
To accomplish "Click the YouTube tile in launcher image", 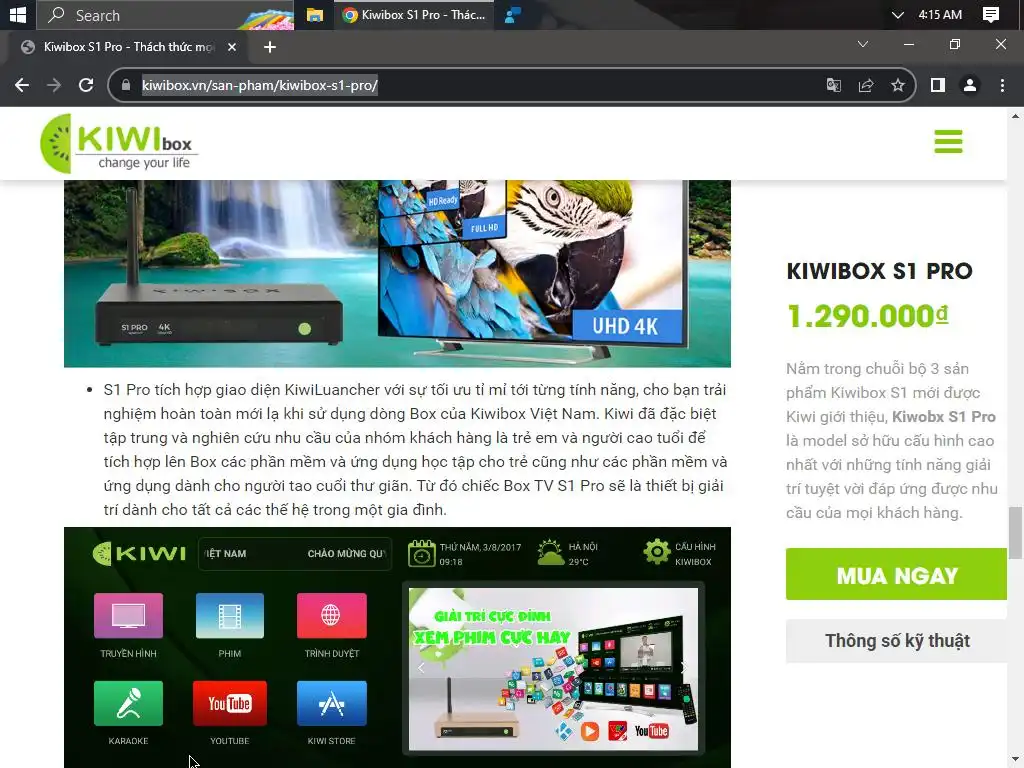I will (x=230, y=703).
